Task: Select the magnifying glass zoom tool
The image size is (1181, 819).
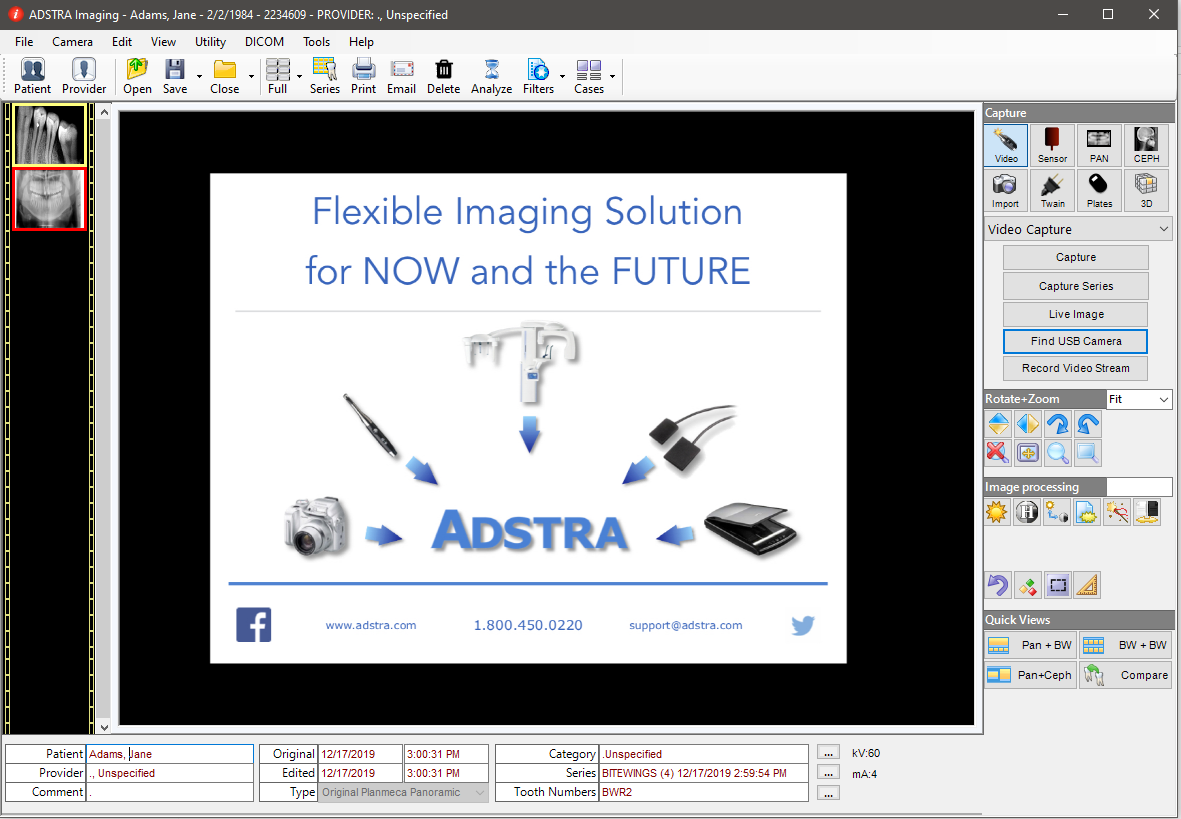Action: tap(1057, 453)
